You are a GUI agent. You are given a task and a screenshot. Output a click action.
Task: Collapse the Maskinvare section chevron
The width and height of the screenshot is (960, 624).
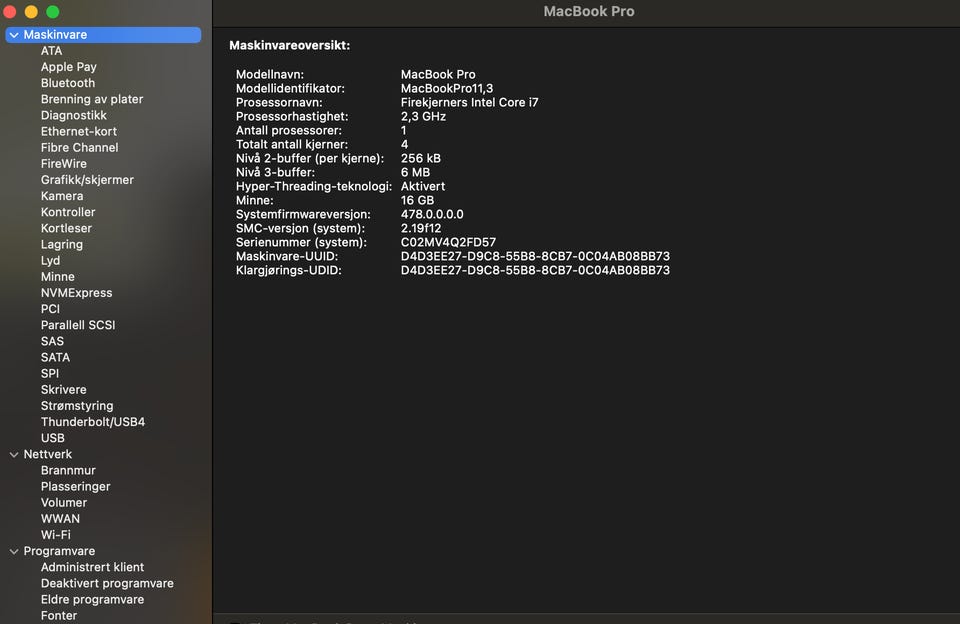pyautogui.click(x=13, y=35)
